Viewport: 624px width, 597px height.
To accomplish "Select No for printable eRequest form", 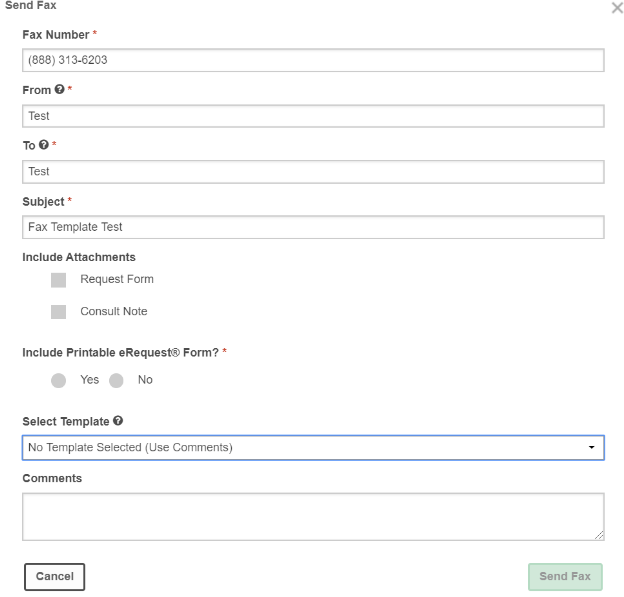I will [116, 380].
